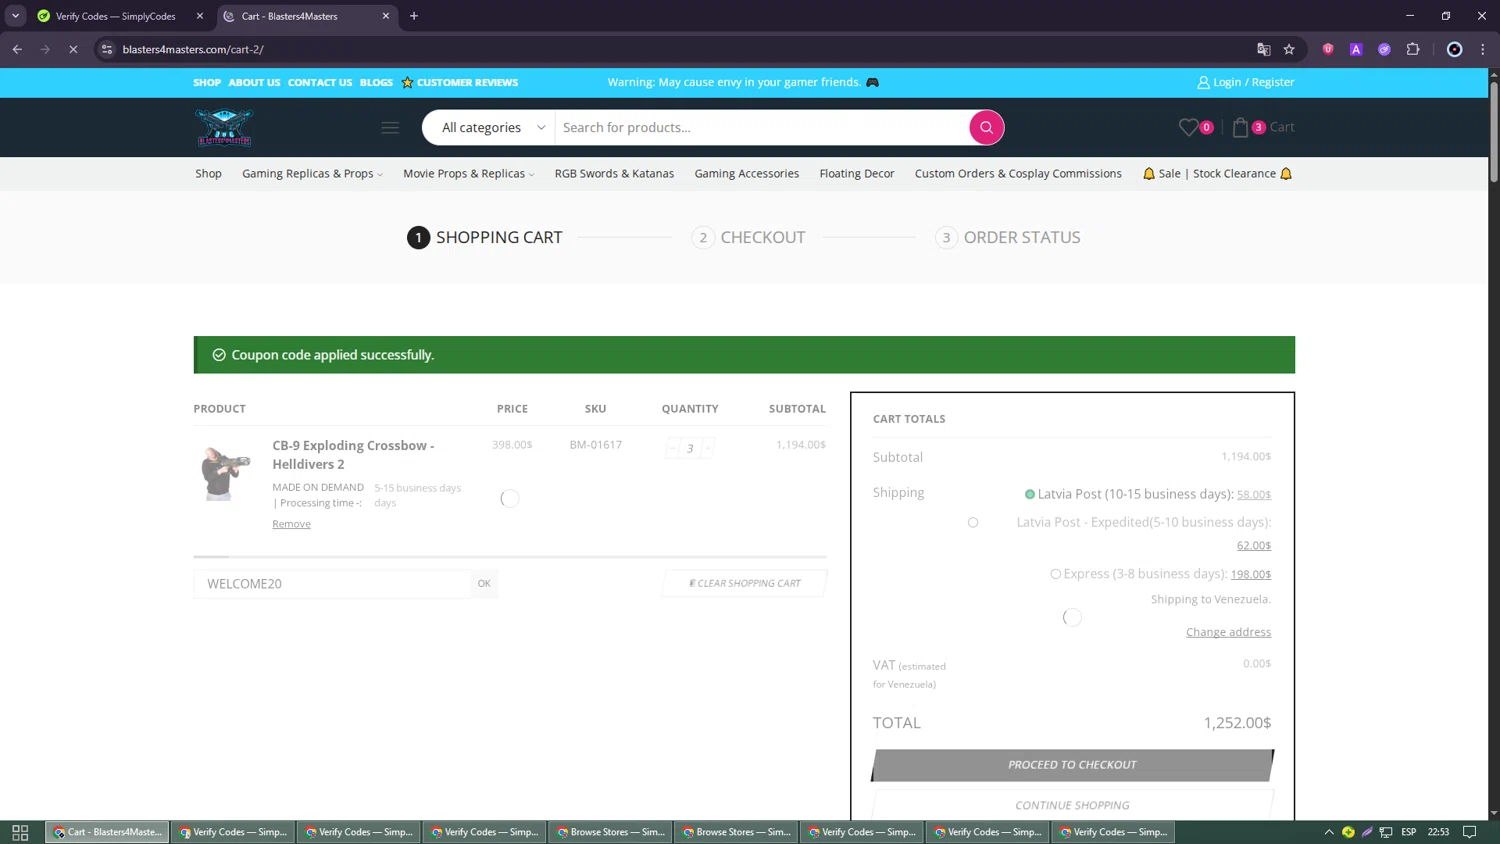Click the browser address bar URL

point(193,49)
